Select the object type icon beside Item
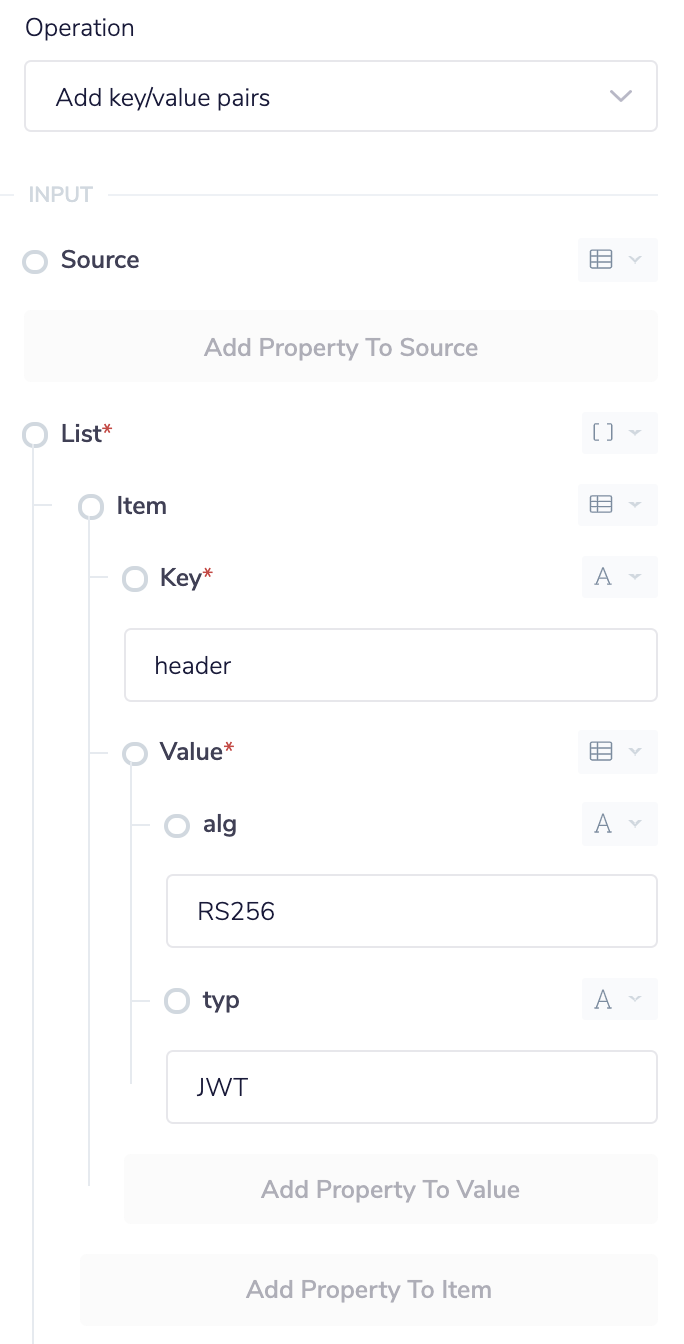Screen dimensions: 684x1344 [601, 505]
